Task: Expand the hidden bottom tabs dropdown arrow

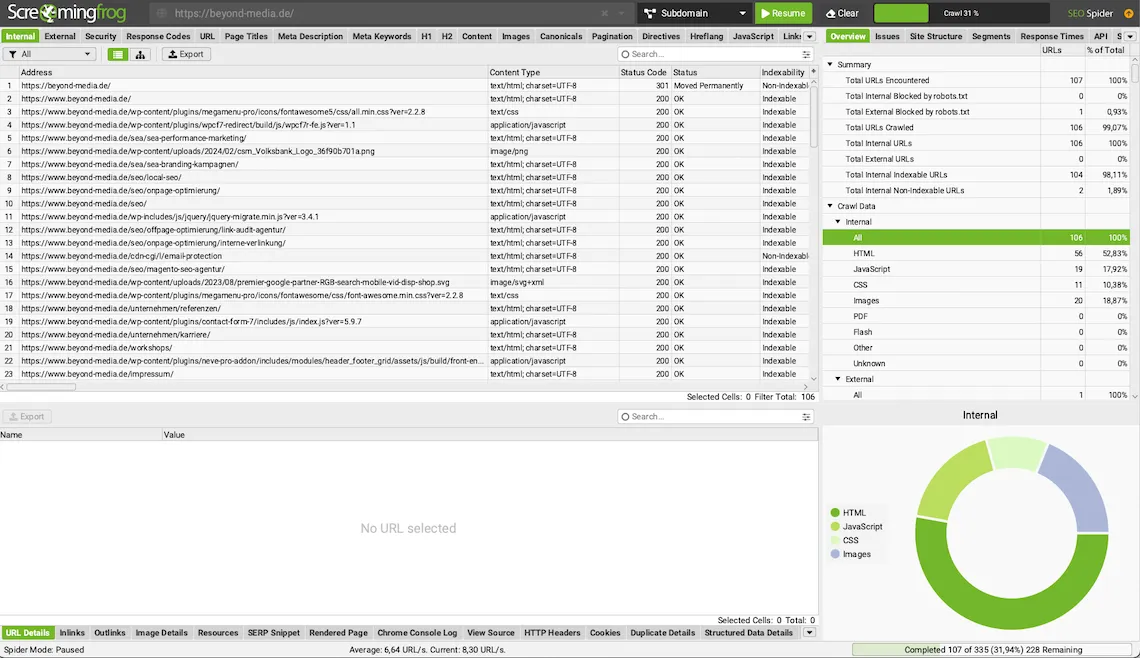Action: pos(809,633)
